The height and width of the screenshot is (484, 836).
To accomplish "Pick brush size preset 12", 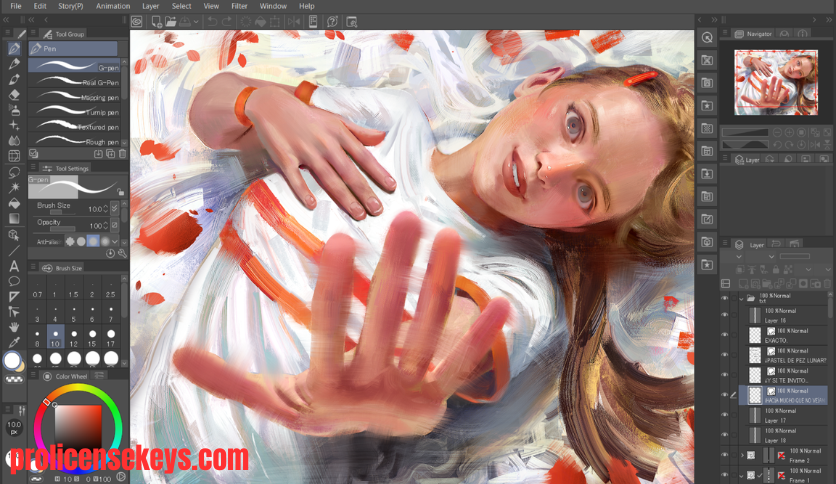I will [x=74, y=338].
